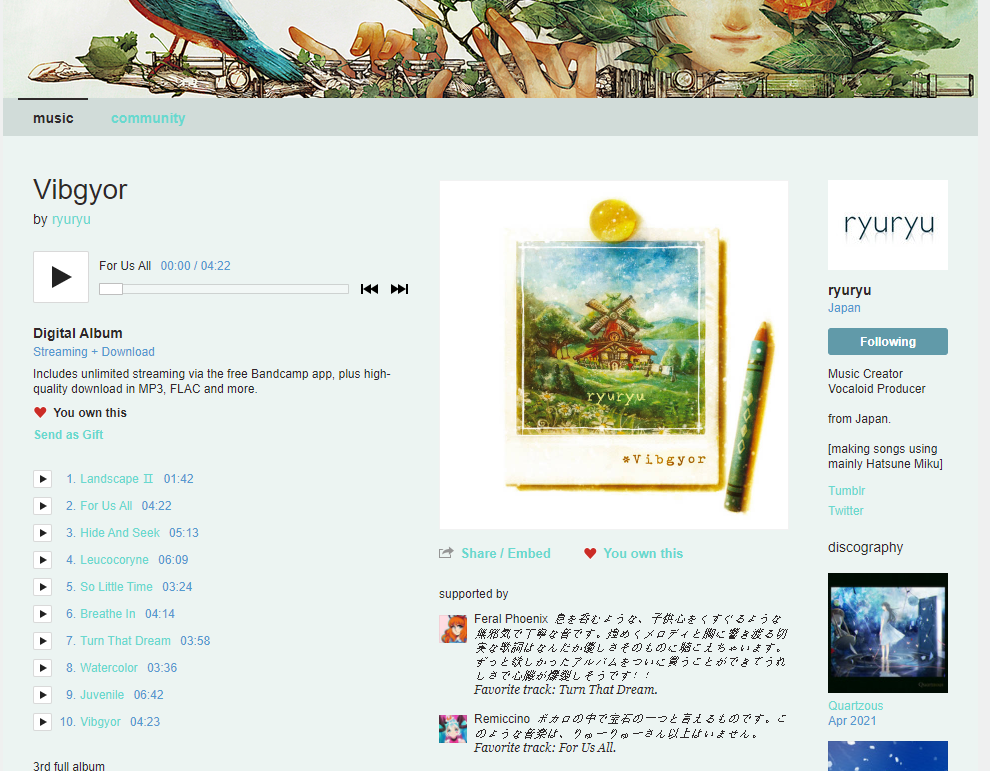
Task: Play track 5 So Little Time
Action: 42,587
